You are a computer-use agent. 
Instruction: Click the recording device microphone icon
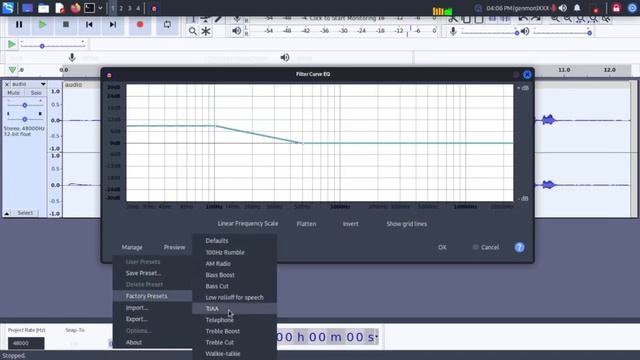coord(72,58)
